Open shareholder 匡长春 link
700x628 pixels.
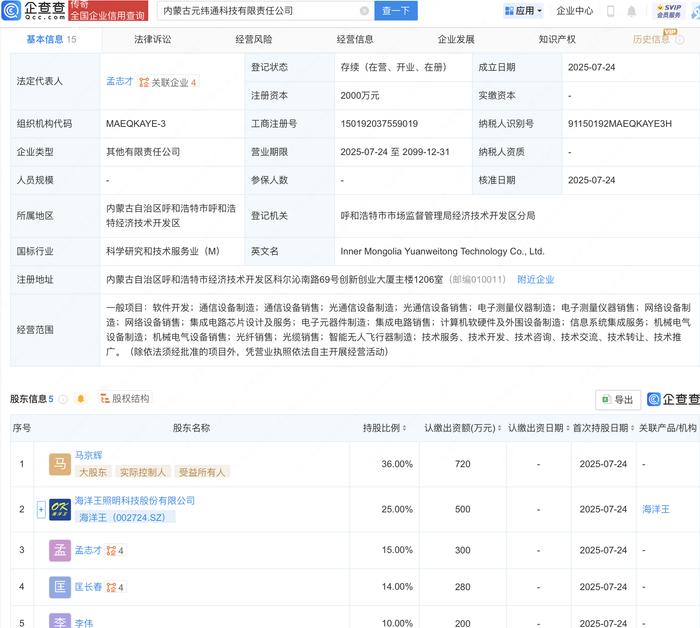tap(88, 587)
